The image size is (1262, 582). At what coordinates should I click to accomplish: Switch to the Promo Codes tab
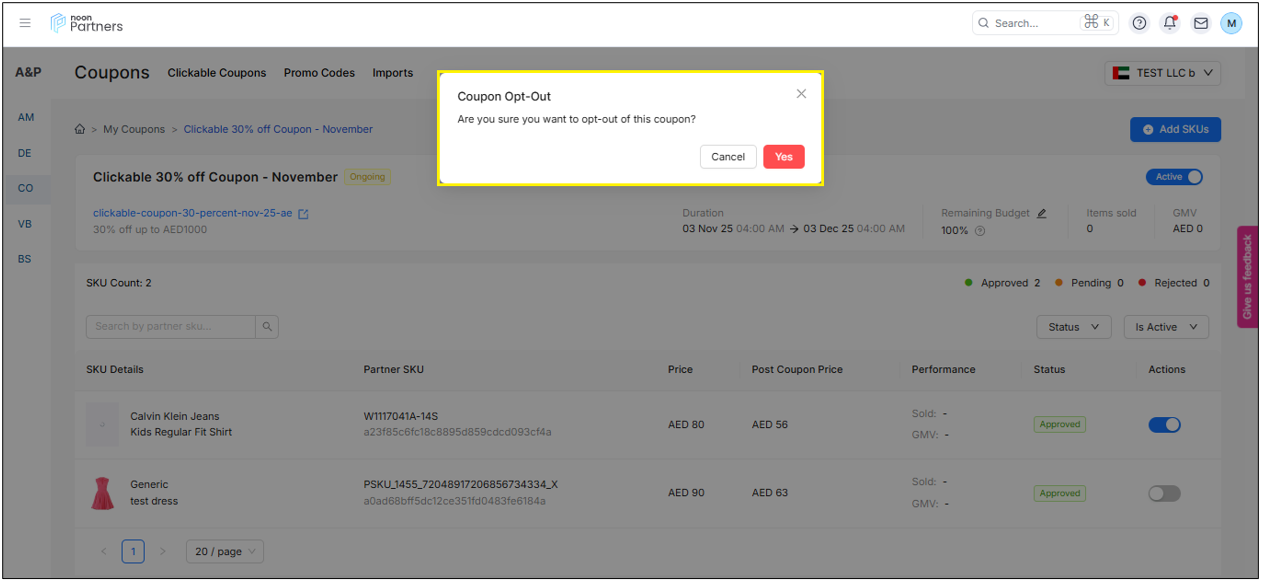319,73
